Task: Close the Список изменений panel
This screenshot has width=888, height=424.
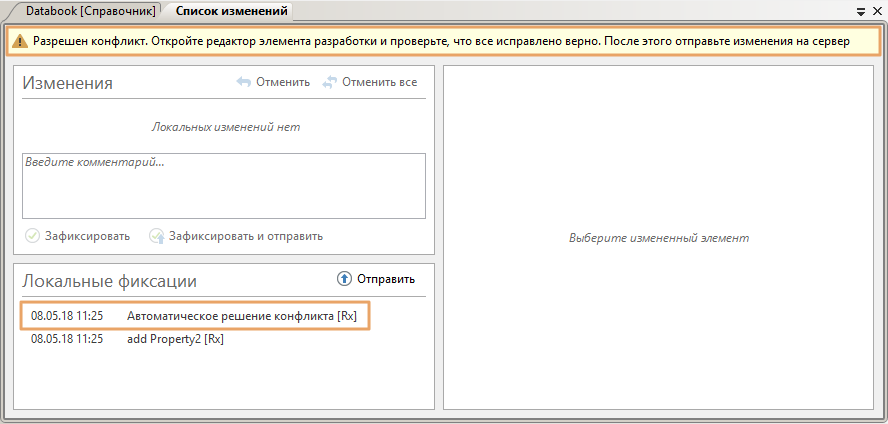Action: pyautogui.click(x=876, y=11)
